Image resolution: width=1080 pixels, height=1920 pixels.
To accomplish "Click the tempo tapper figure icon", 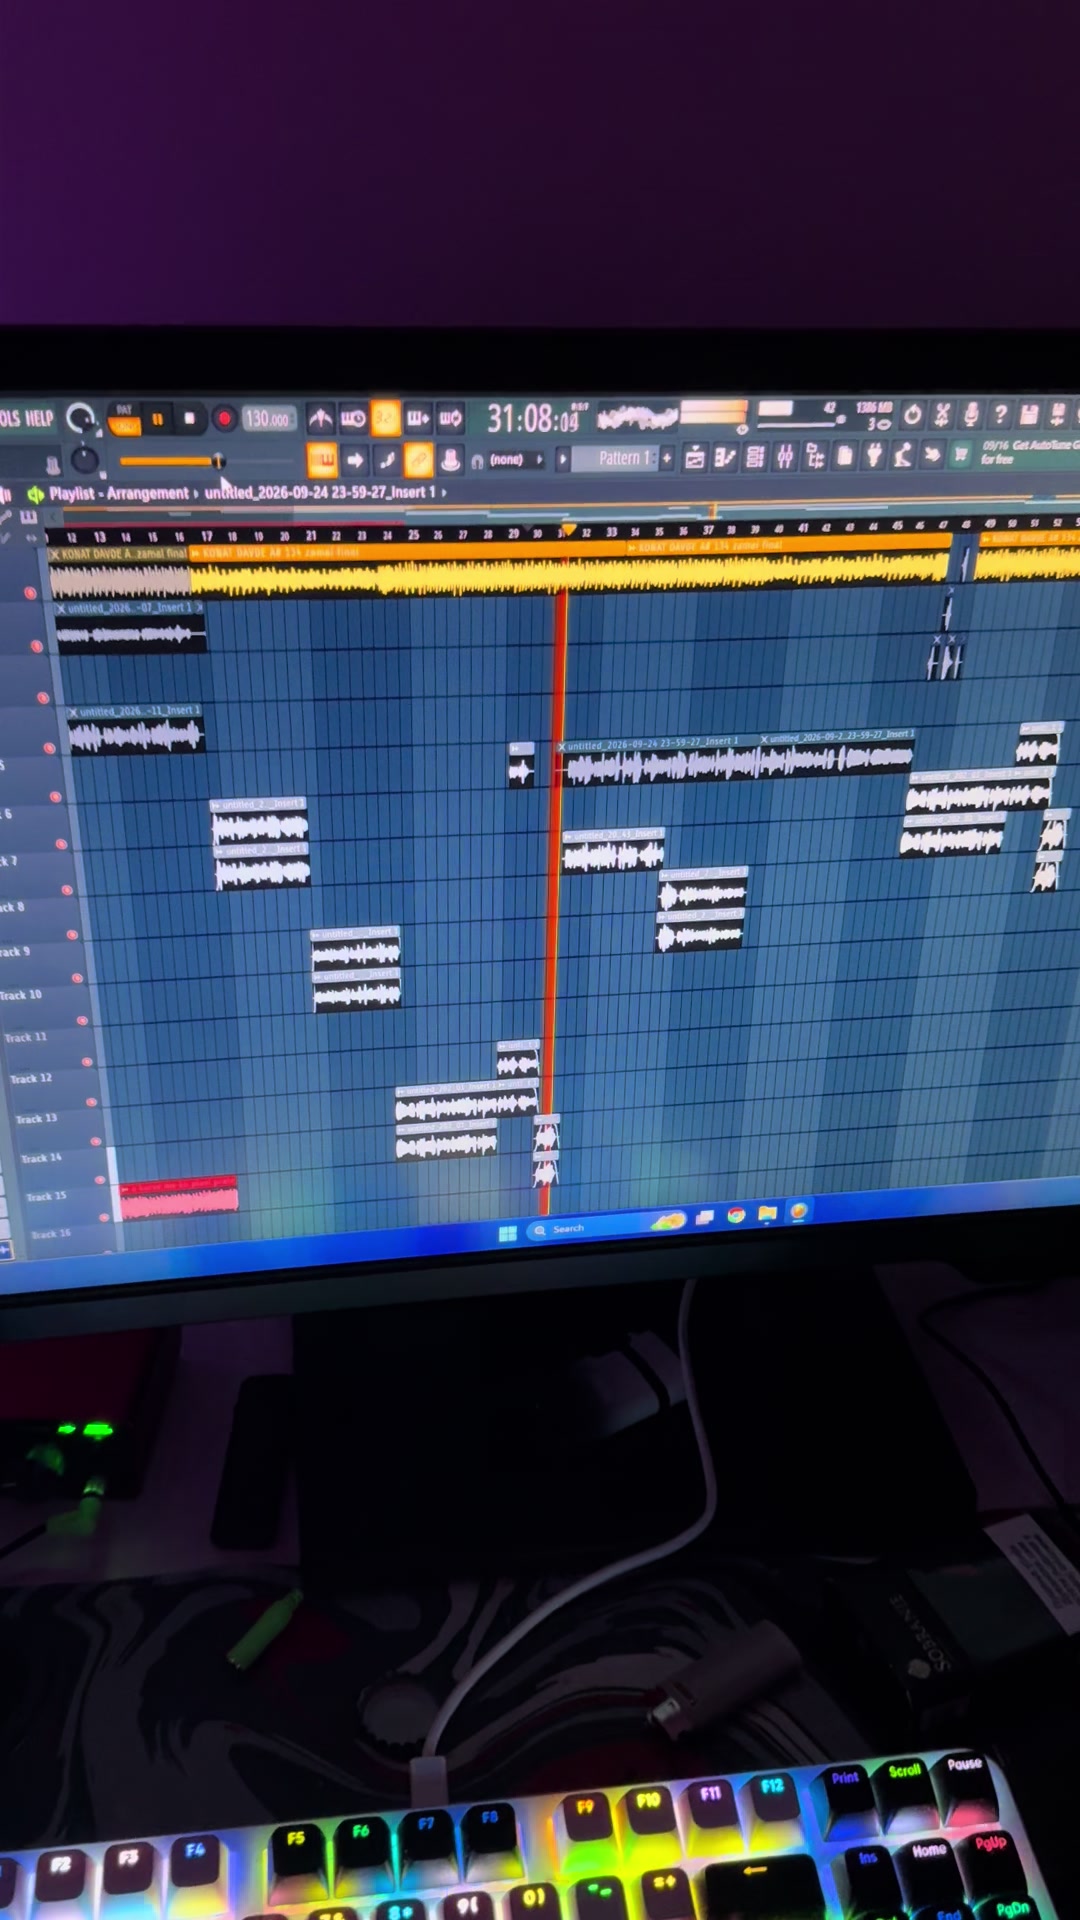I will (x=903, y=455).
